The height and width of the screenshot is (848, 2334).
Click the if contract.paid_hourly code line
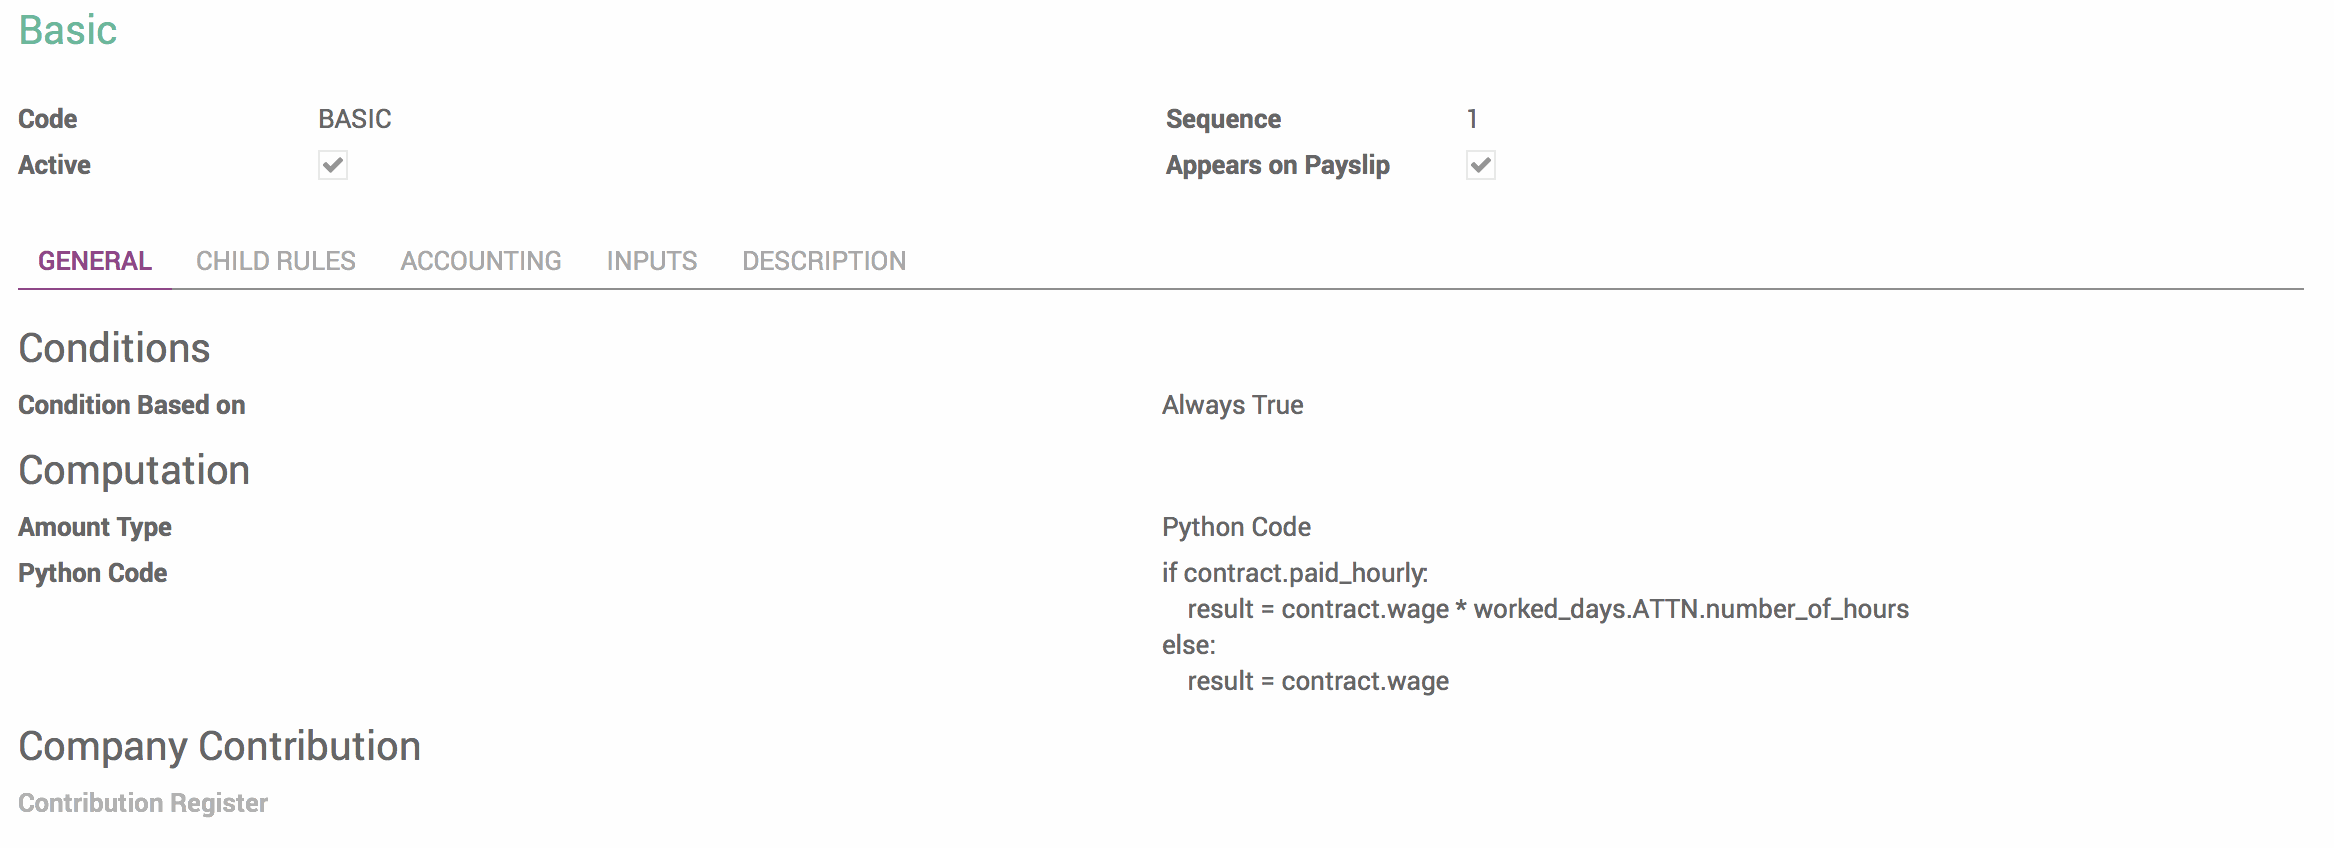coord(1295,573)
